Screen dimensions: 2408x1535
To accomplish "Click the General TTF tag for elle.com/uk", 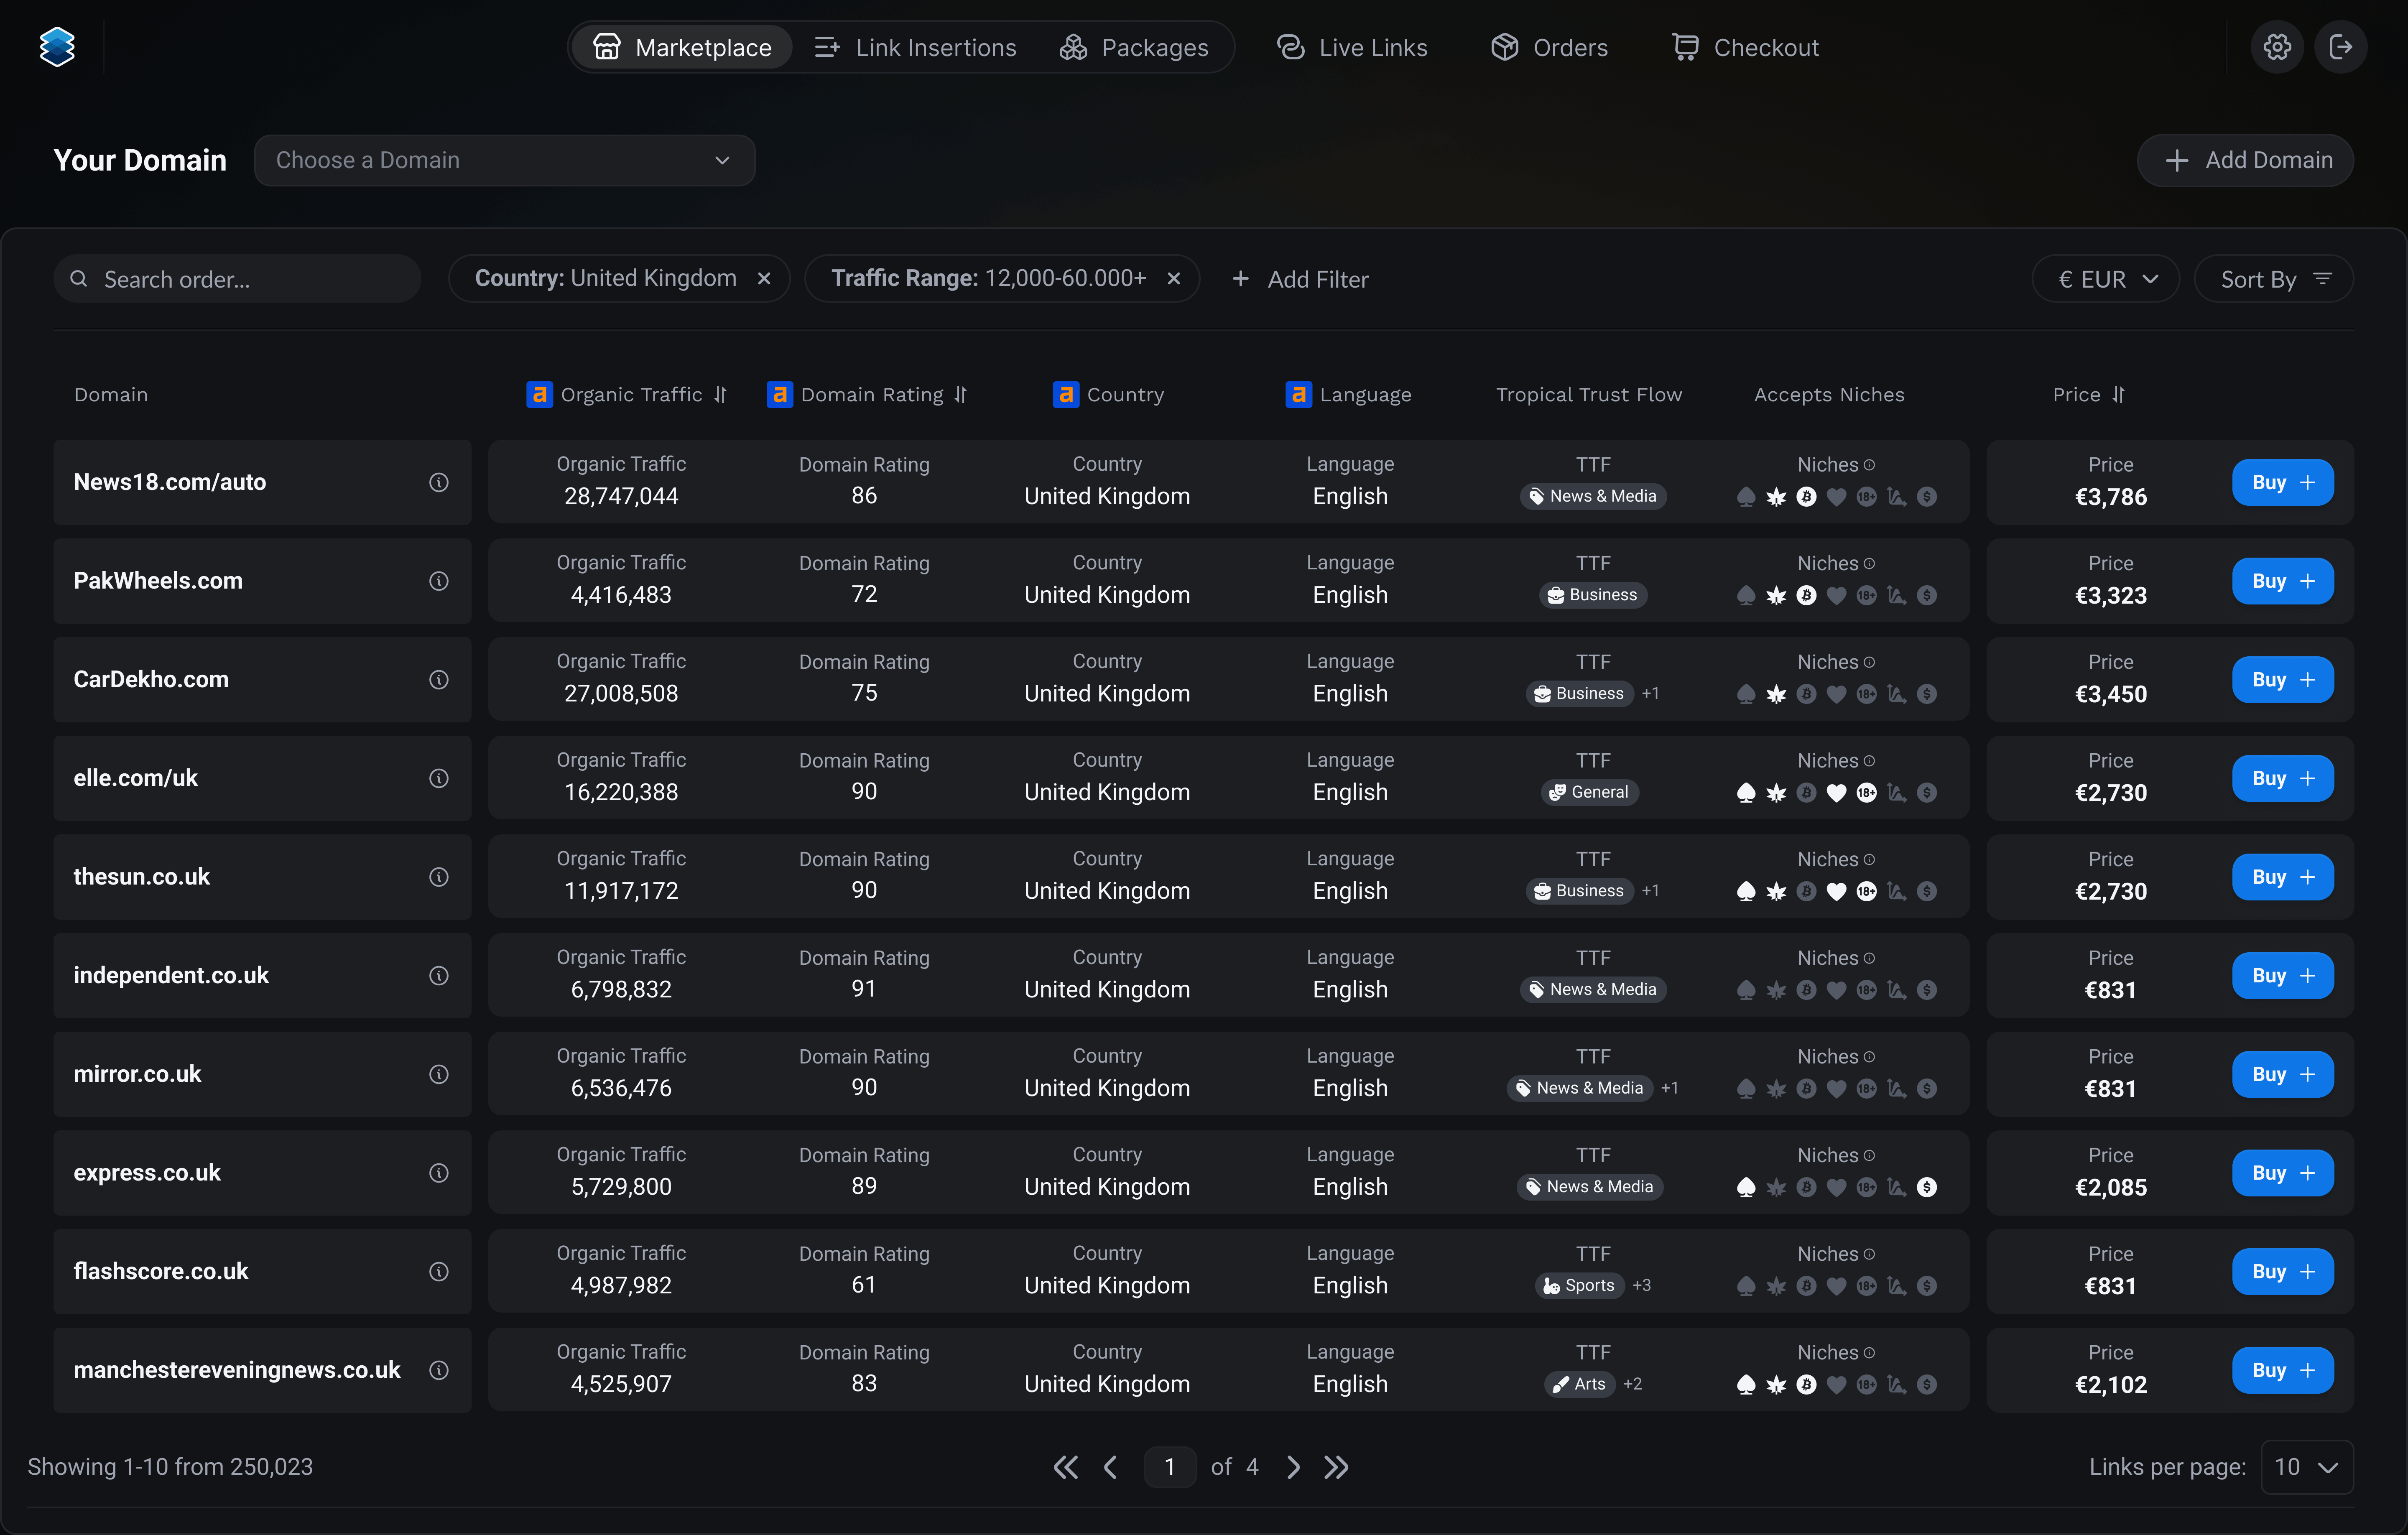I will (x=1589, y=792).
